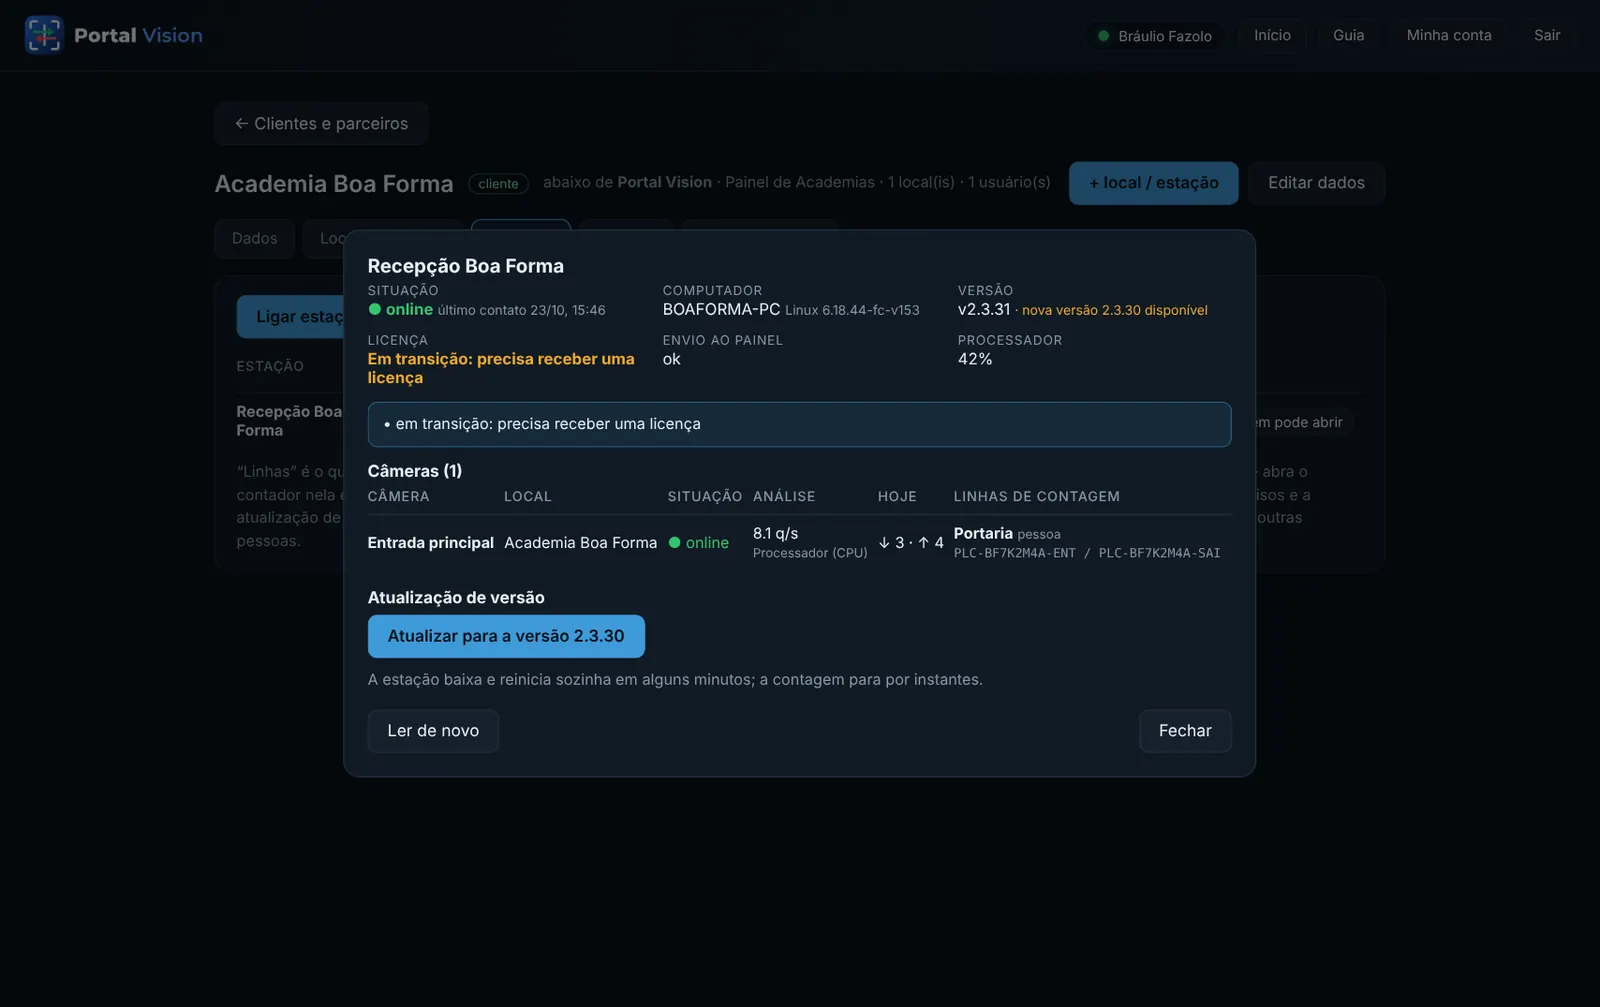Screen dimensions: 1600x1007
Task: Click Sair to log out
Action: click(x=1547, y=35)
